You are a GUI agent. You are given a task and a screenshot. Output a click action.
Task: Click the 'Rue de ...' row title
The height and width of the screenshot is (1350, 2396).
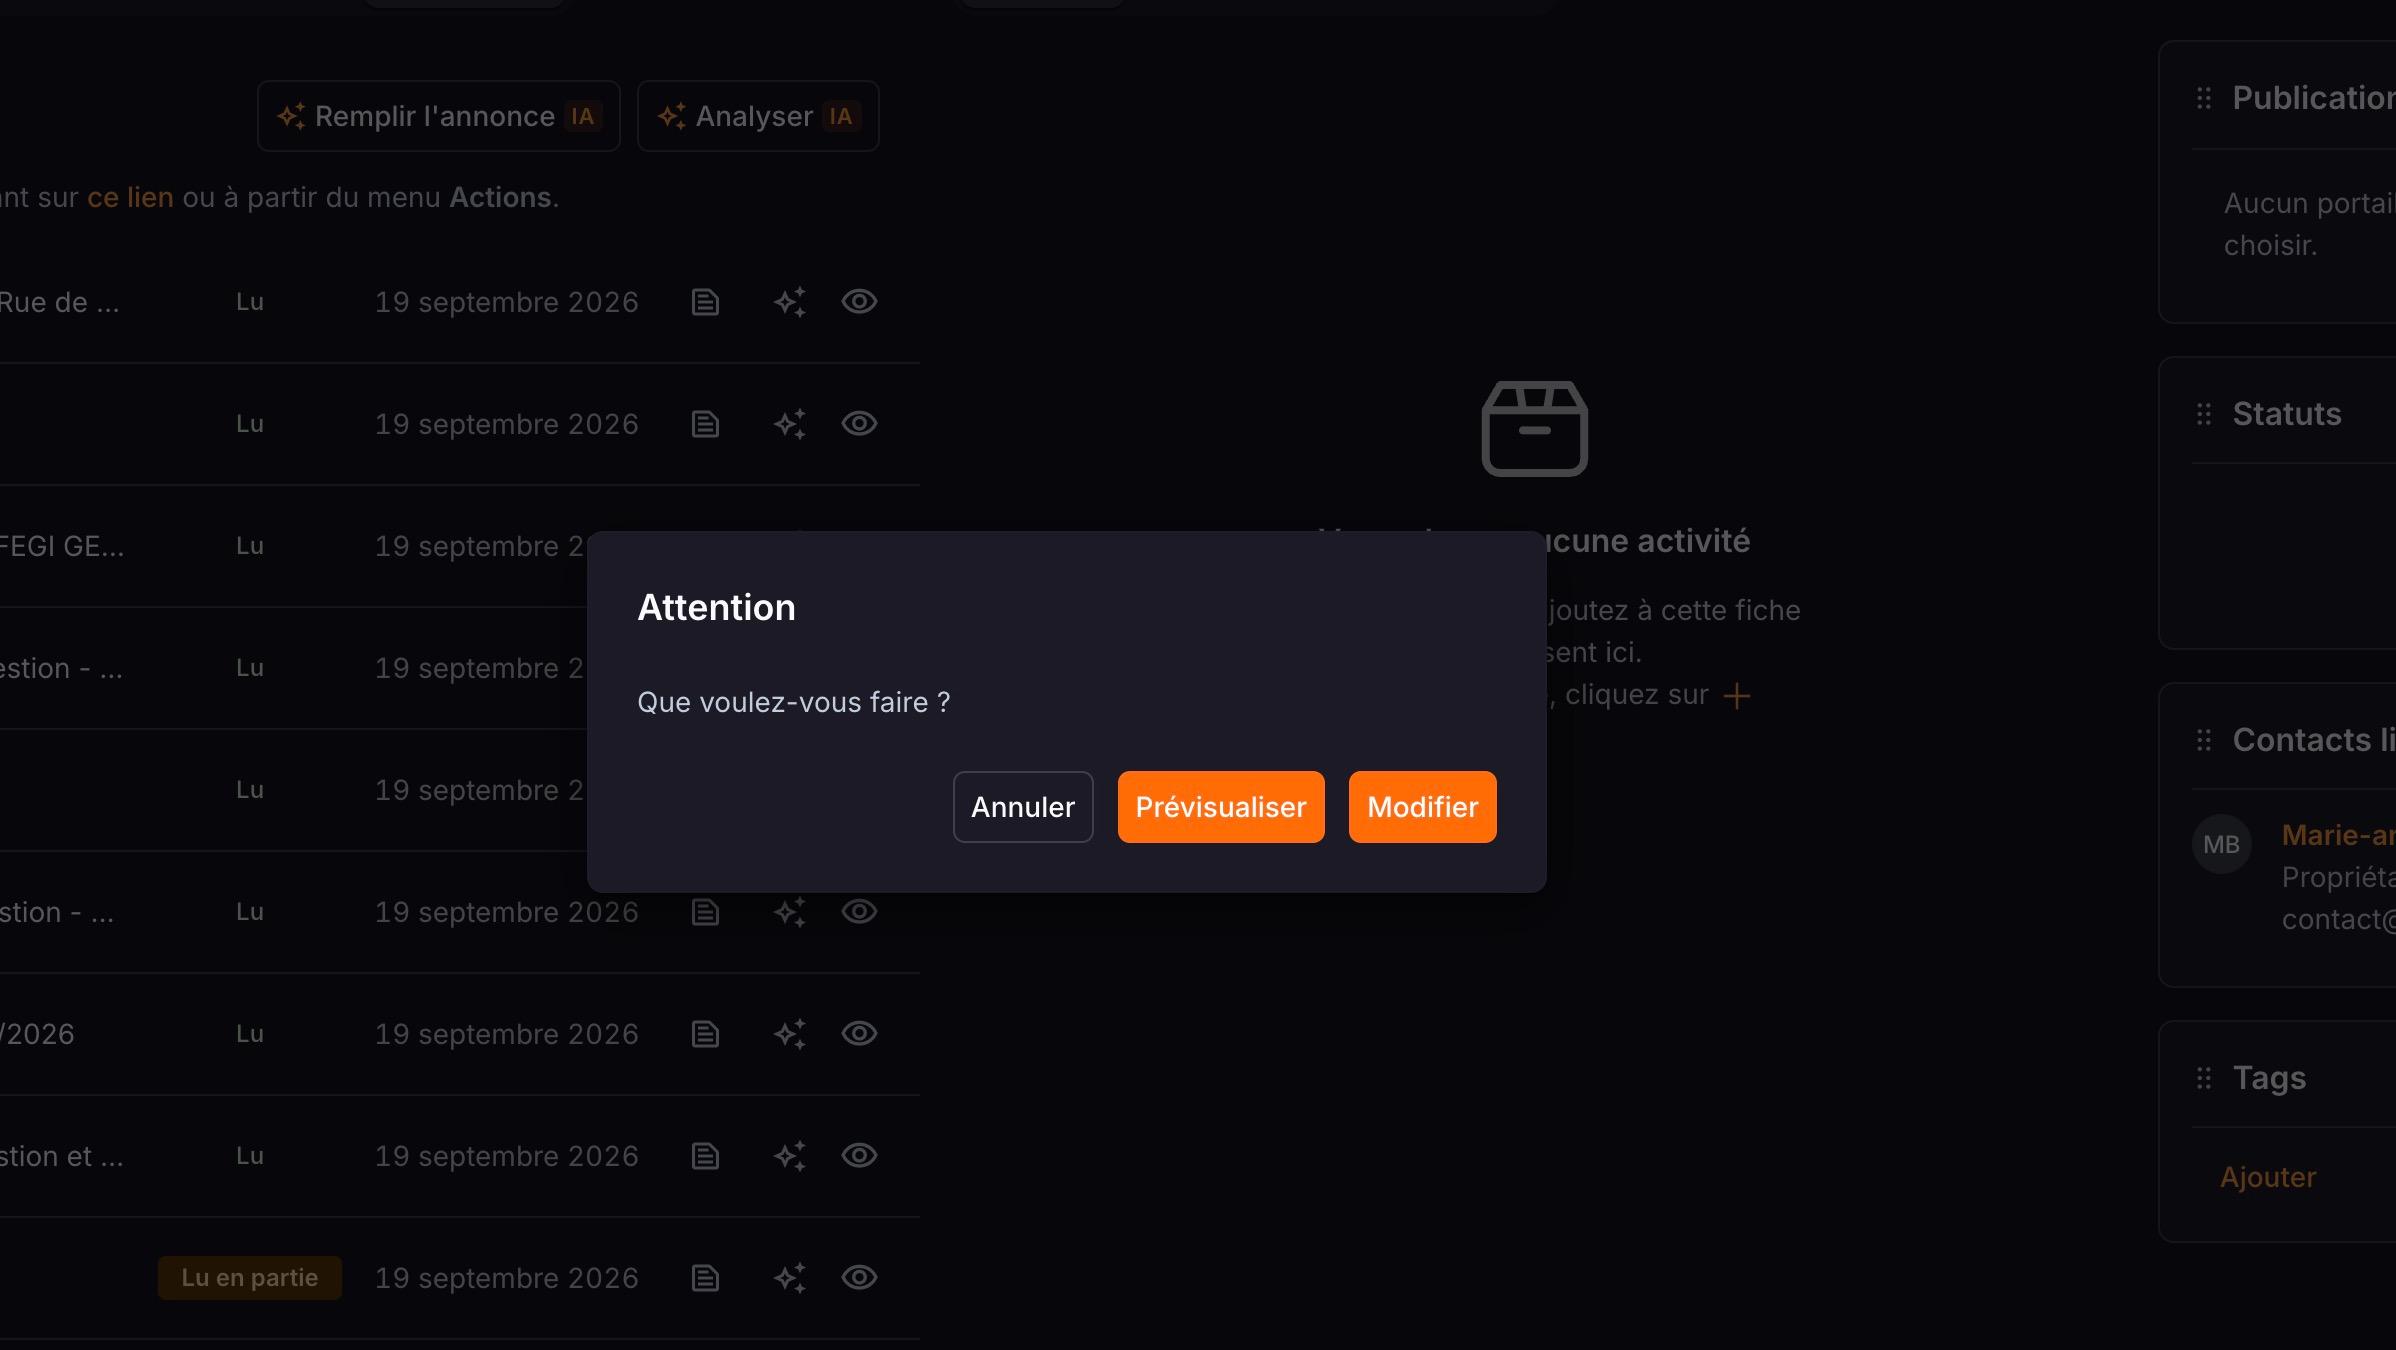pyautogui.click(x=60, y=302)
